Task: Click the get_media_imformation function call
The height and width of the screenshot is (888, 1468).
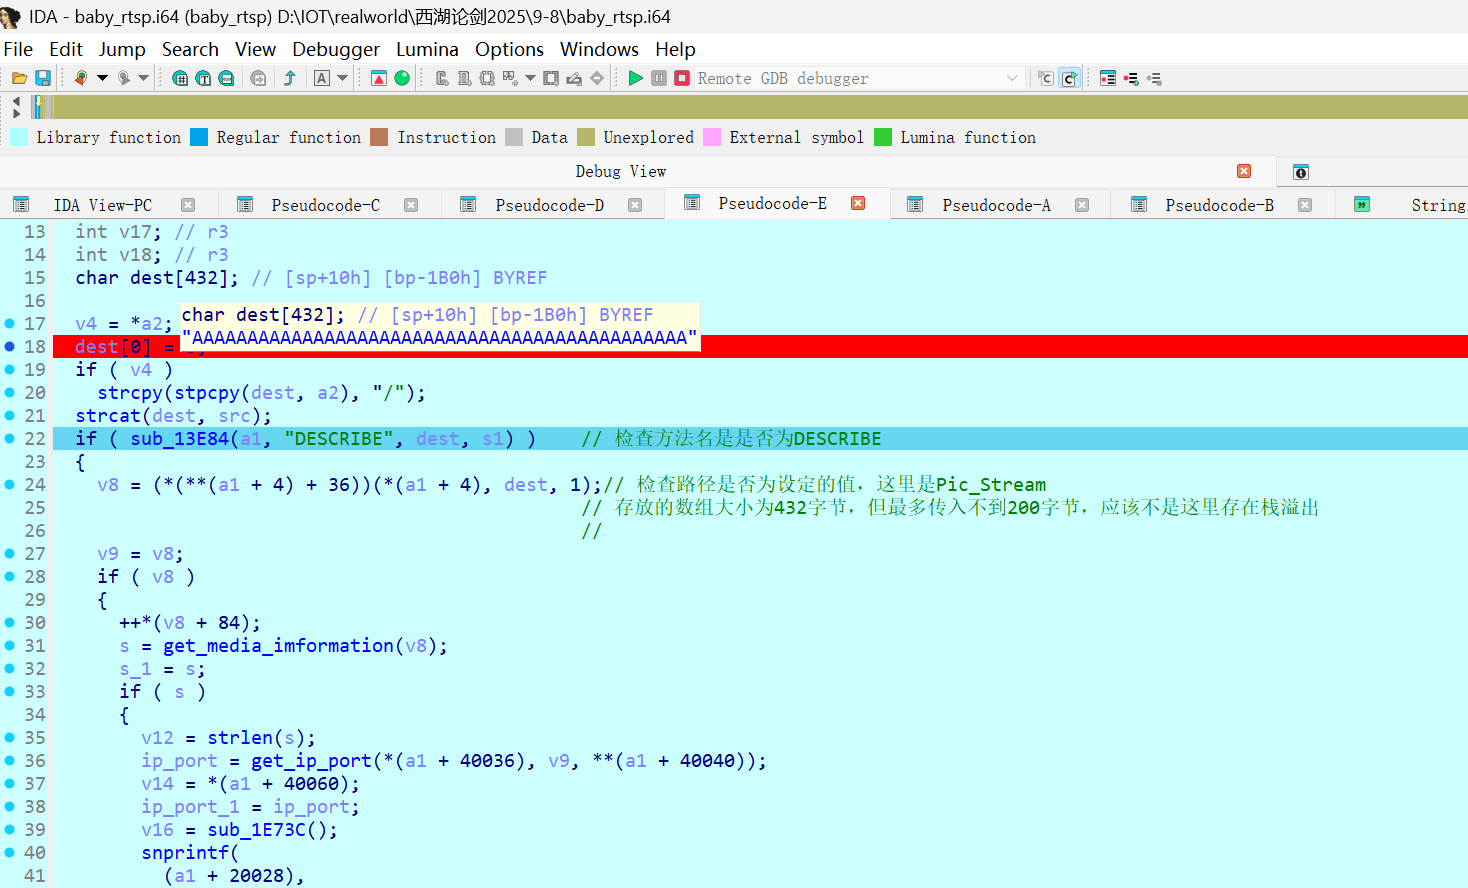Action: coord(278,646)
